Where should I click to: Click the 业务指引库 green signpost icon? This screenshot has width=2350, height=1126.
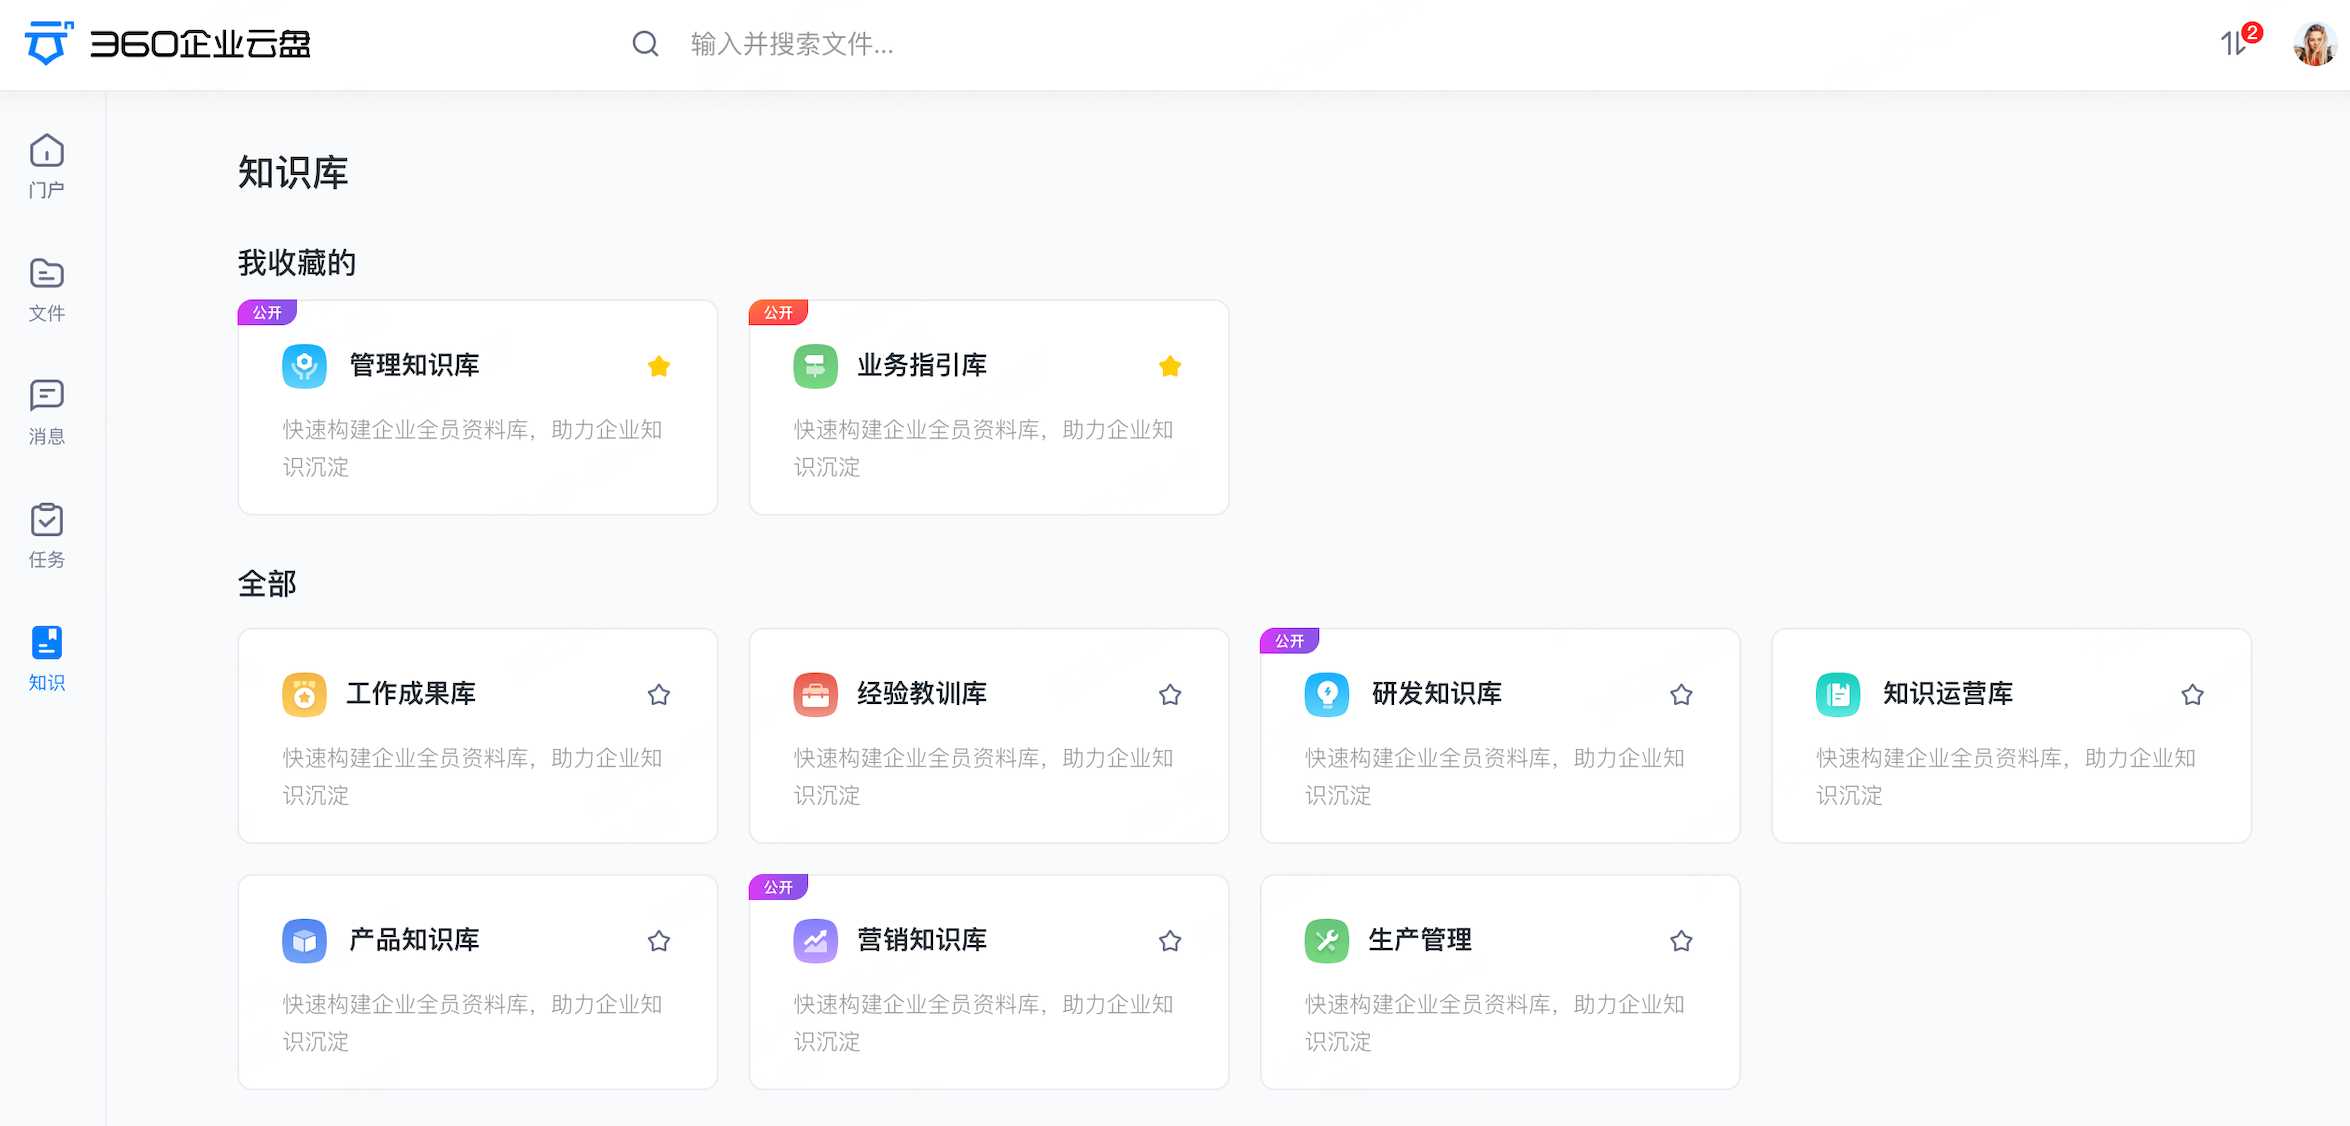[x=815, y=366]
